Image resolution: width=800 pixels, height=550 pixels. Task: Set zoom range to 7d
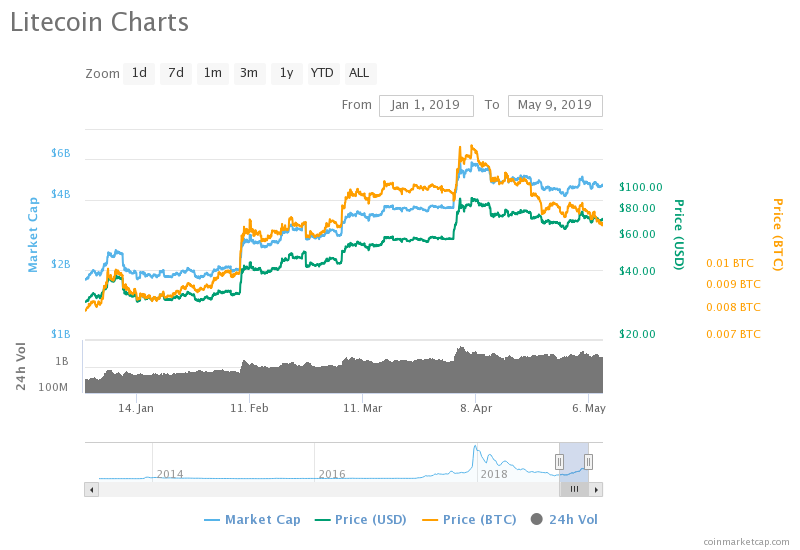(x=176, y=73)
